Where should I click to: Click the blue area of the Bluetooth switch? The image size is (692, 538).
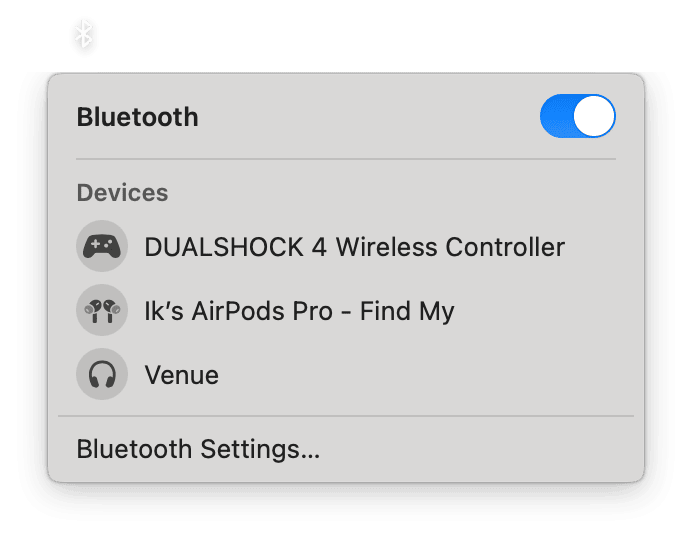click(x=557, y=117)
